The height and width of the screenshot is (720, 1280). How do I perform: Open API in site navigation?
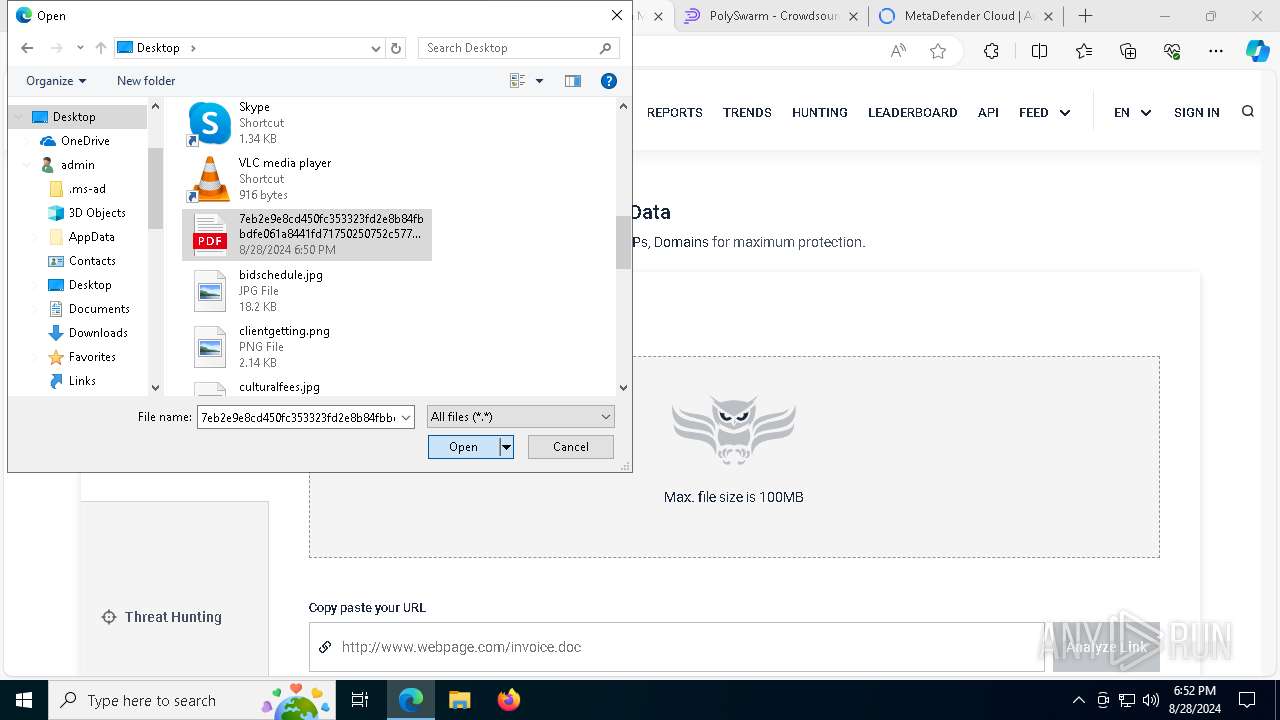(988, 113)
